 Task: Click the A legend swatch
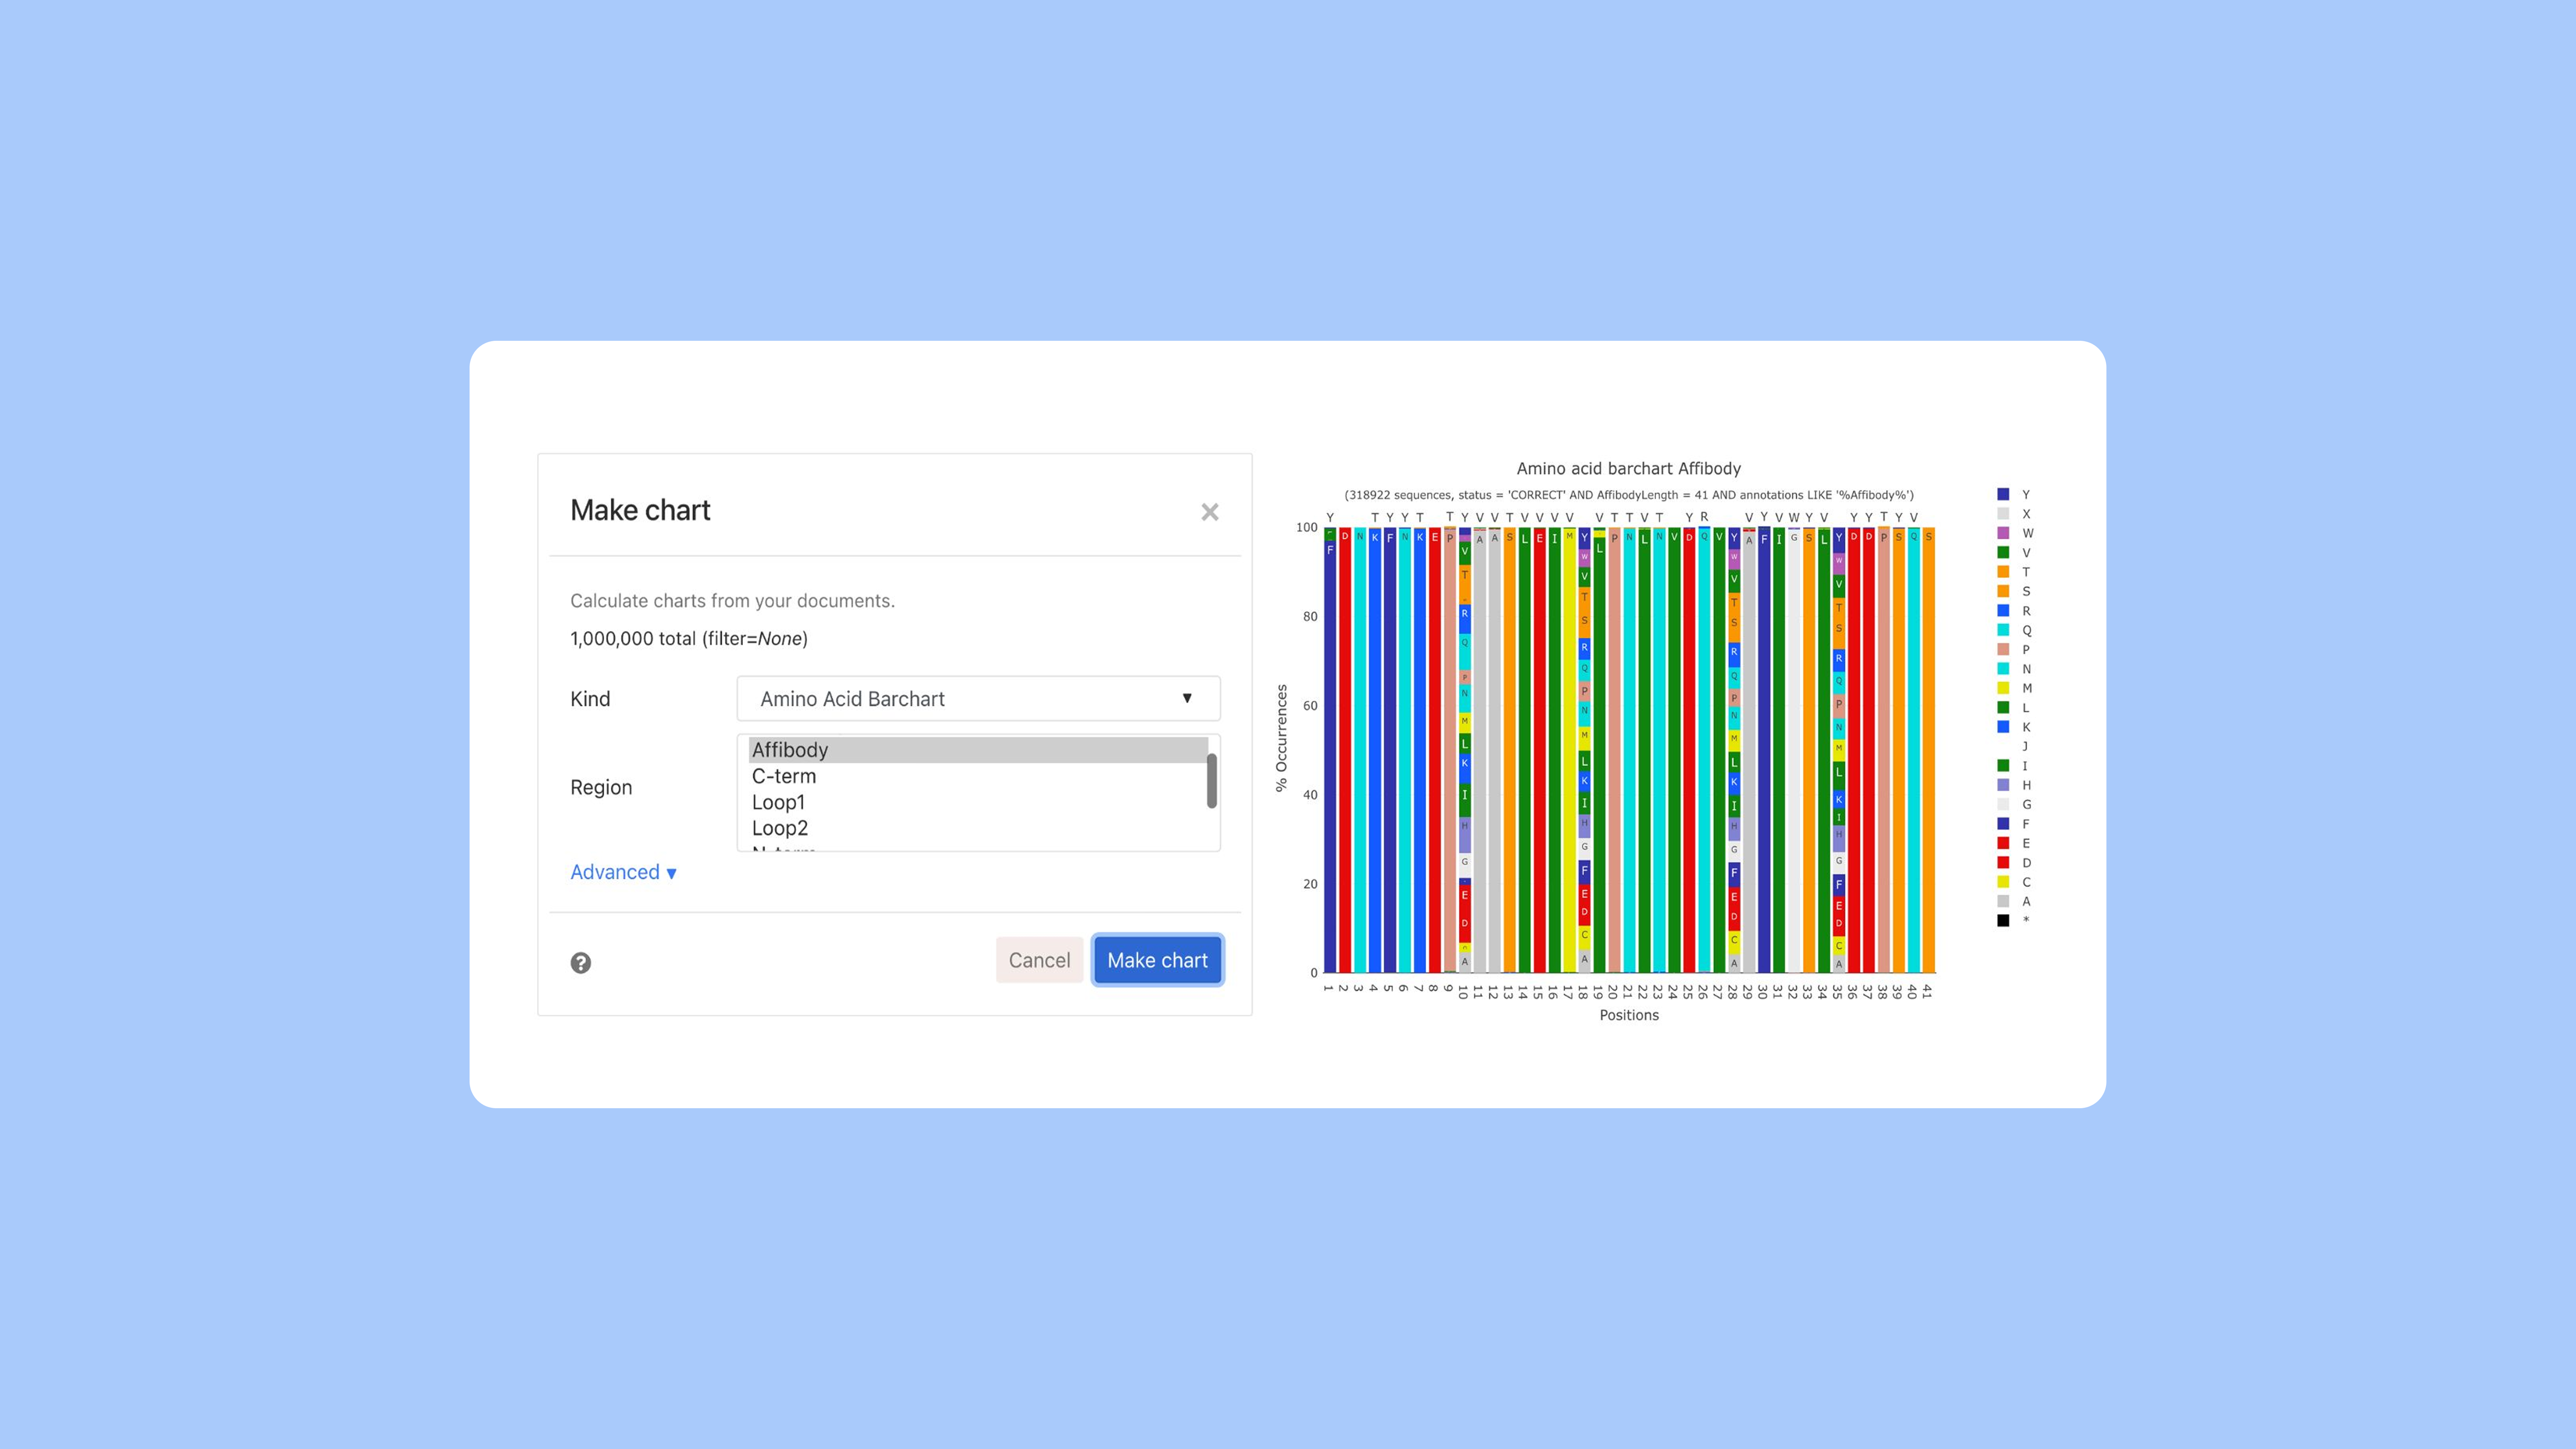[x=2003, y=901]
